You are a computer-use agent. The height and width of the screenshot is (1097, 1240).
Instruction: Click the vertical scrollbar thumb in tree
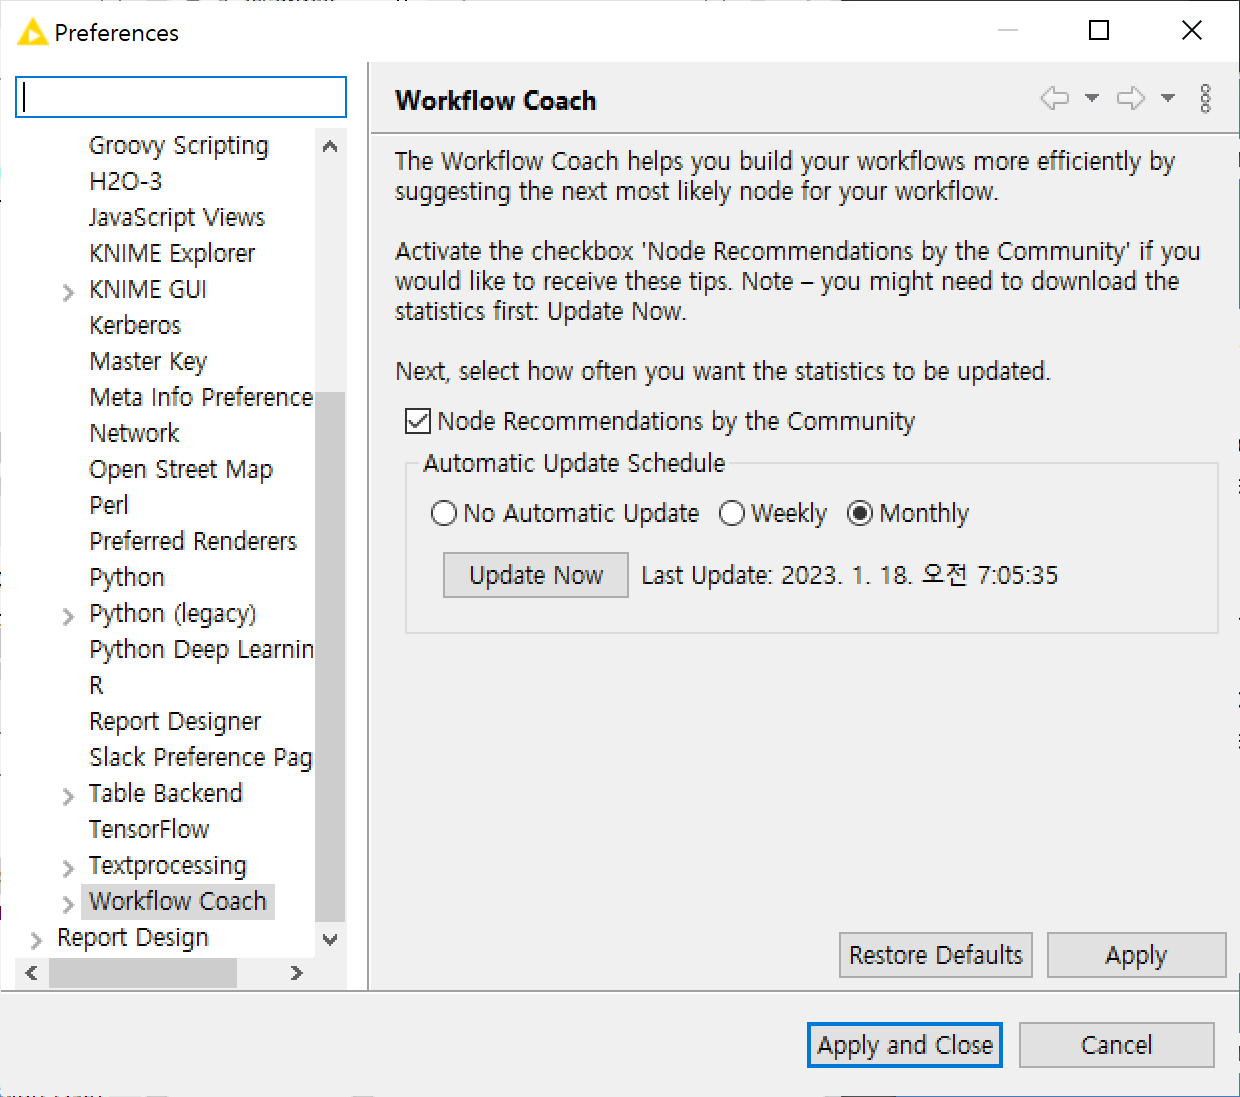(330, 656)
